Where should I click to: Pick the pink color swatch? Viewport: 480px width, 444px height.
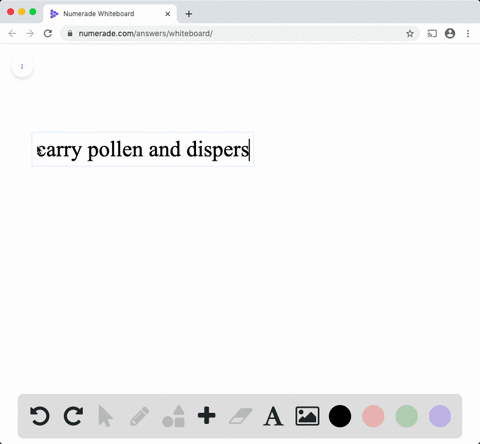point(373,416)
